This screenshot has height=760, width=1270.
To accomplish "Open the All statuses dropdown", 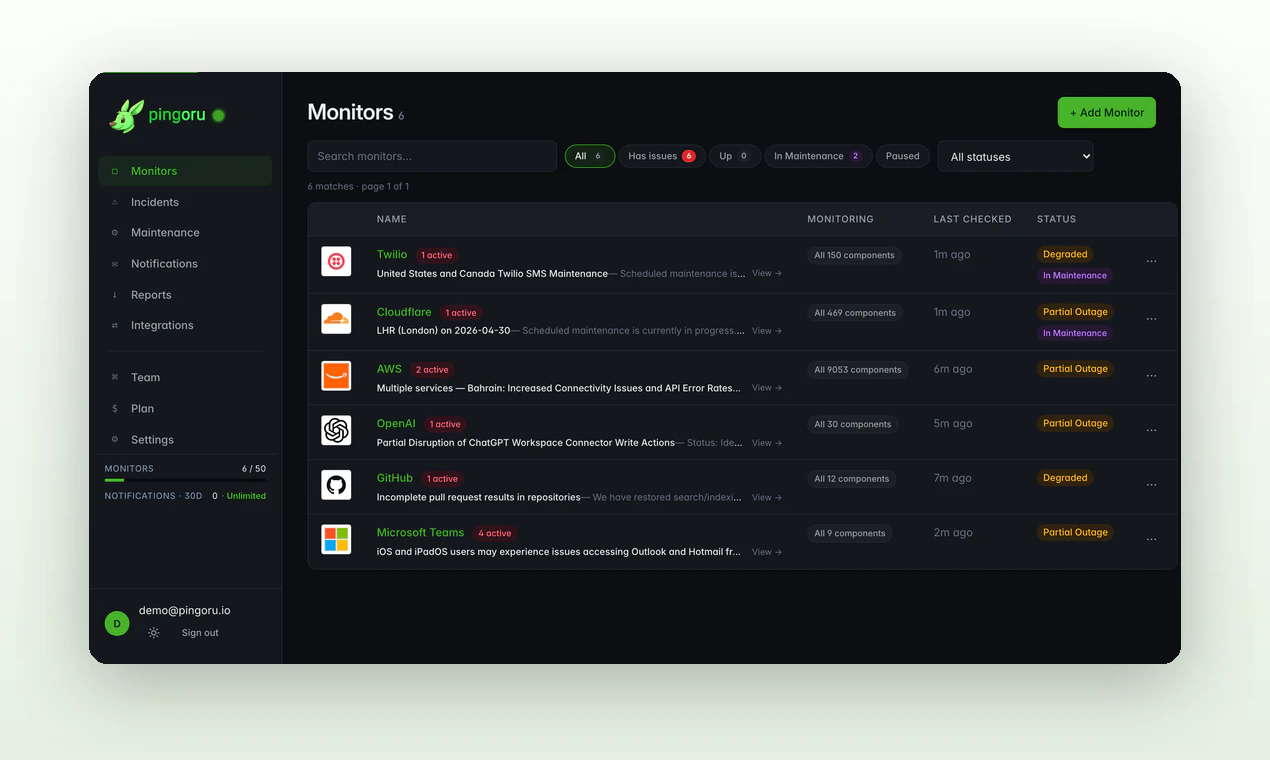I will [1014, 156].
